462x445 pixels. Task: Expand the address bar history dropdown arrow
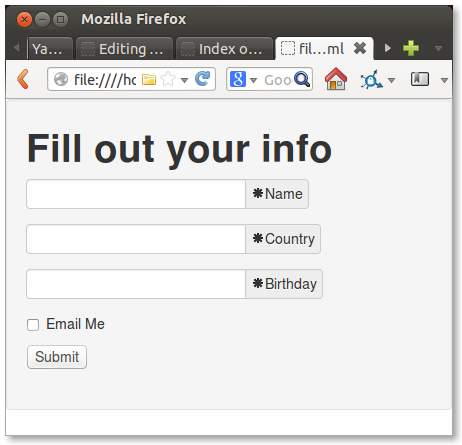pos(184,80)
